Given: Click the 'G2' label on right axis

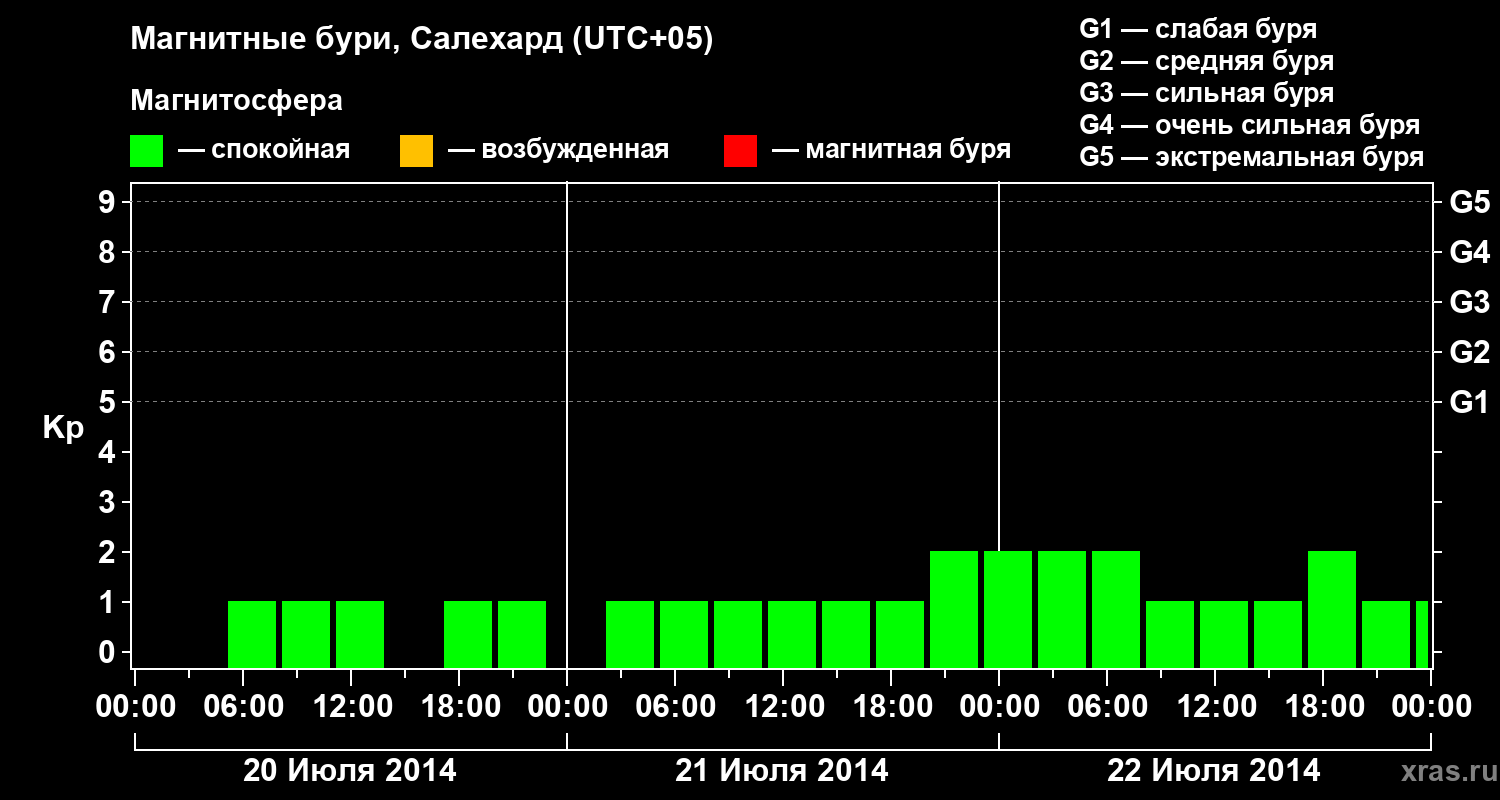Looking at the screenshot, I should pos(1470,352).
